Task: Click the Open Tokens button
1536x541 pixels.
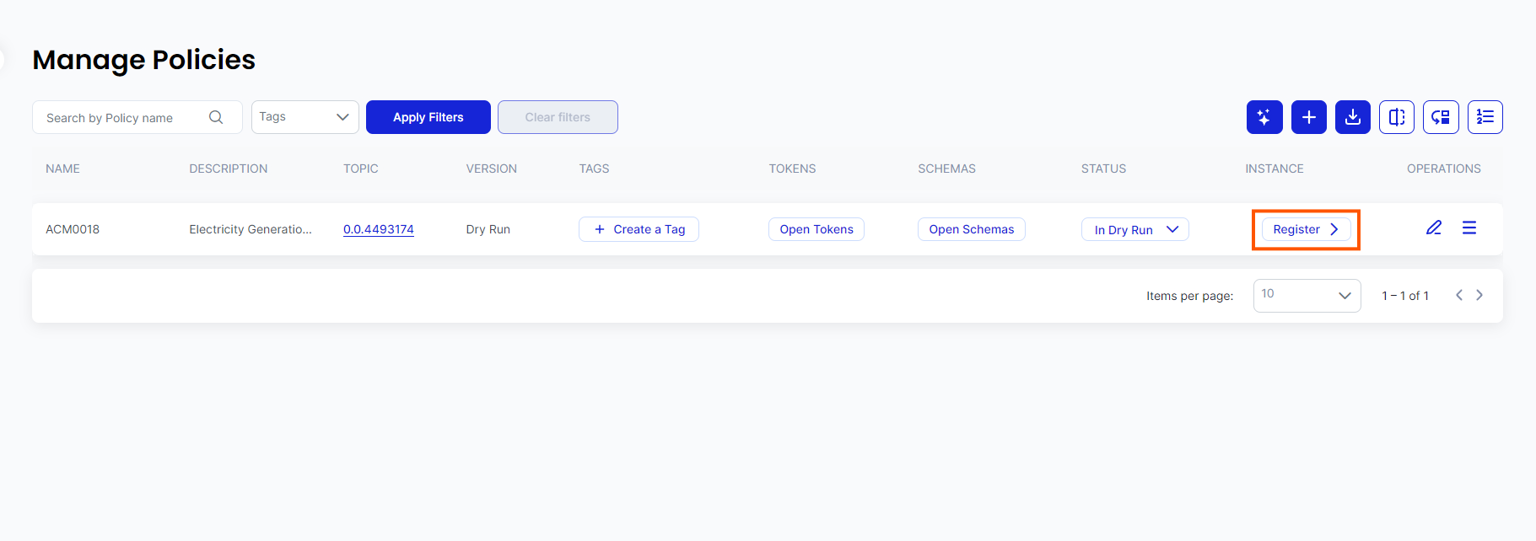Action: coord(816,229)
